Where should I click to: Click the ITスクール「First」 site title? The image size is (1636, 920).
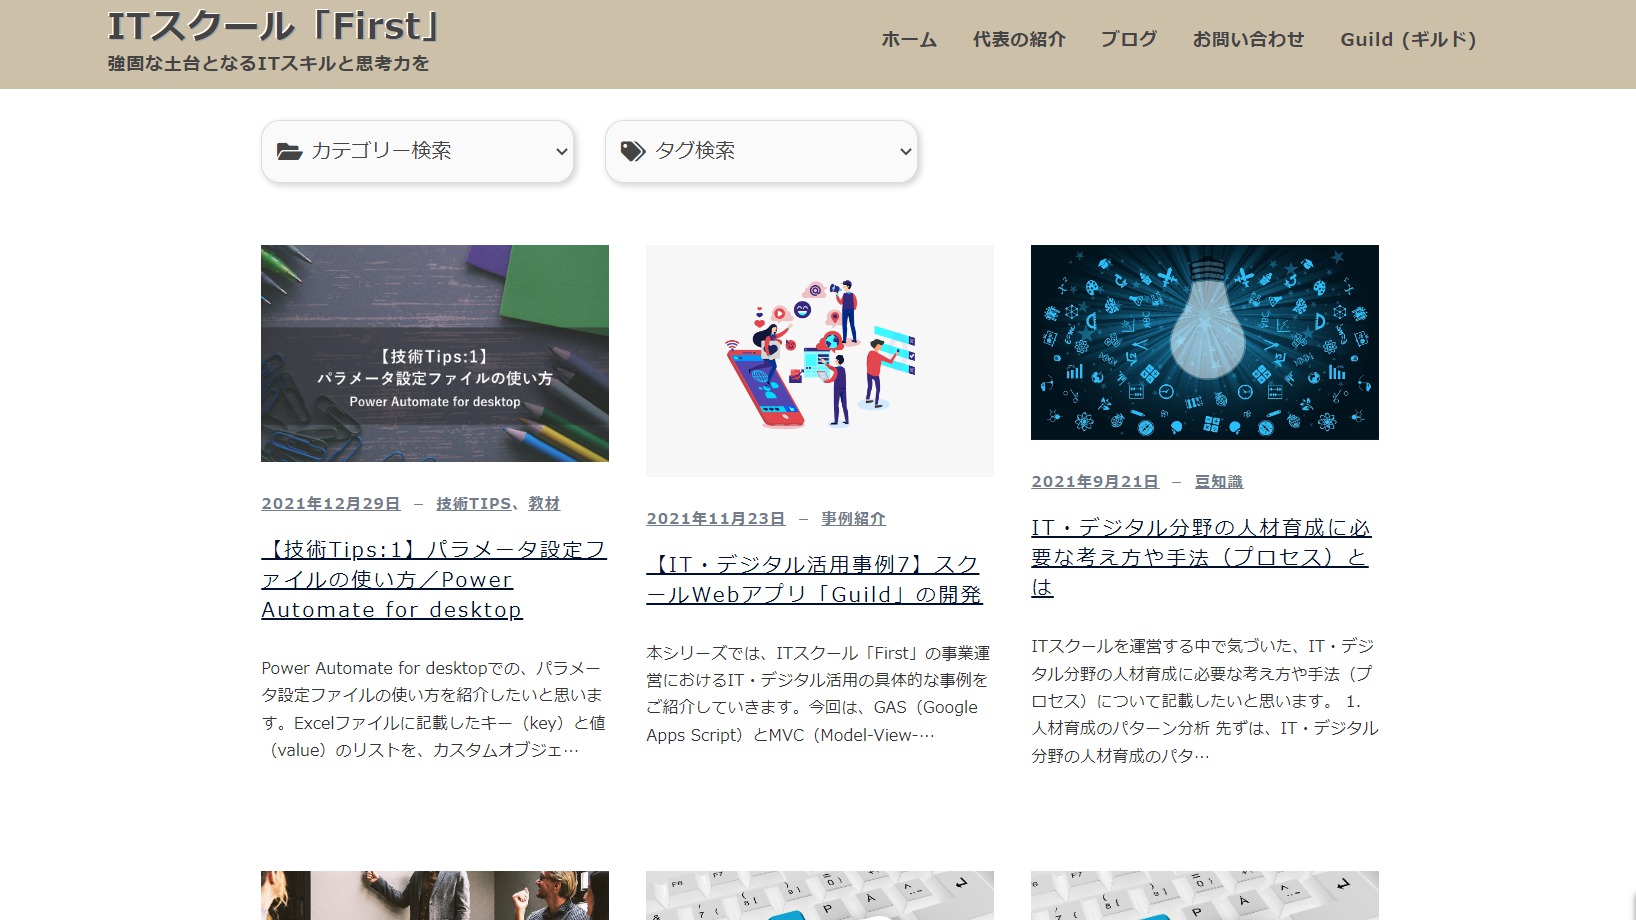pyautogui.click(x=273, y=27)
